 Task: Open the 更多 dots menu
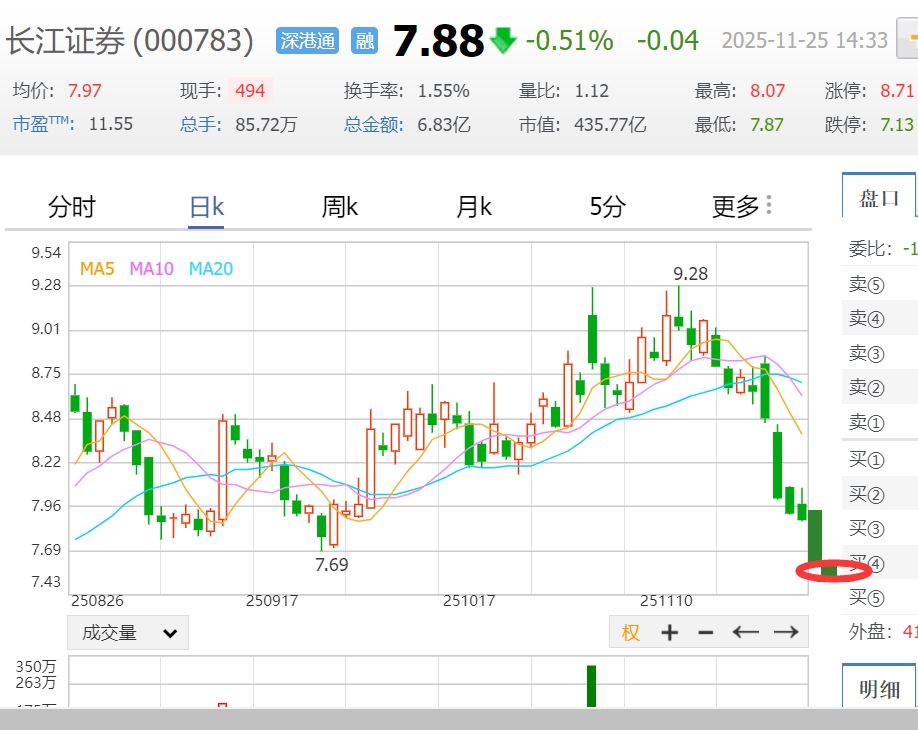(x=741, y=206)
